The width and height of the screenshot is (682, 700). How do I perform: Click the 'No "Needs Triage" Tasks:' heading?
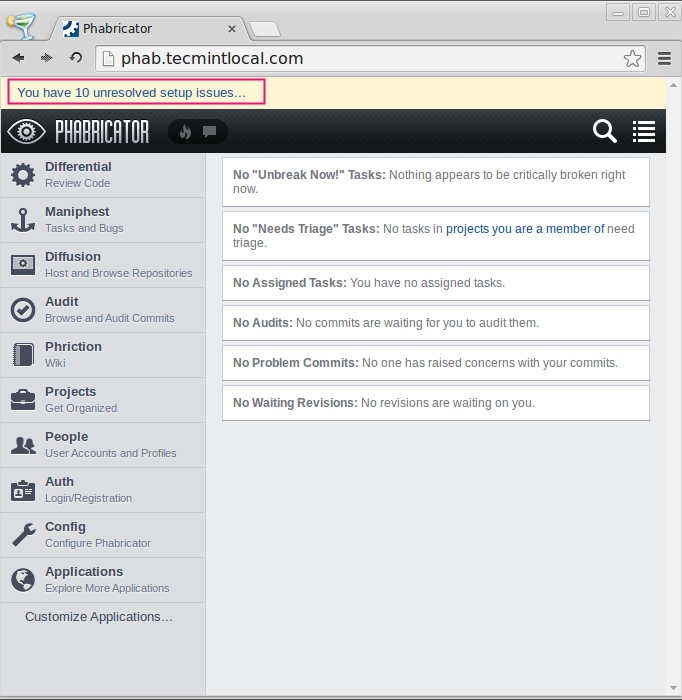tap(306, 229)
